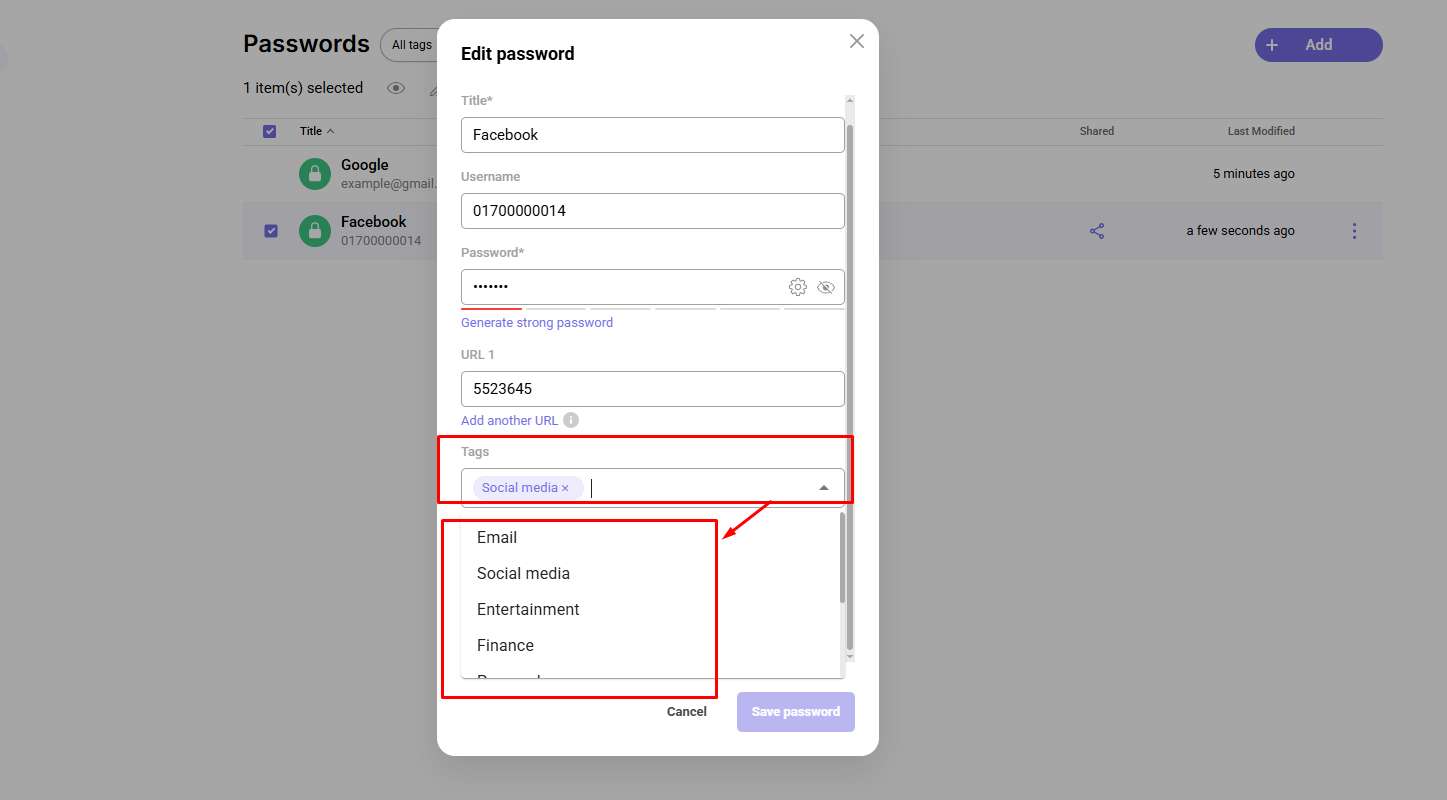Viewport: 1447px width, 800px height.
Task: Click the eye icon in the selection toolbar
Action: (395, 88)
